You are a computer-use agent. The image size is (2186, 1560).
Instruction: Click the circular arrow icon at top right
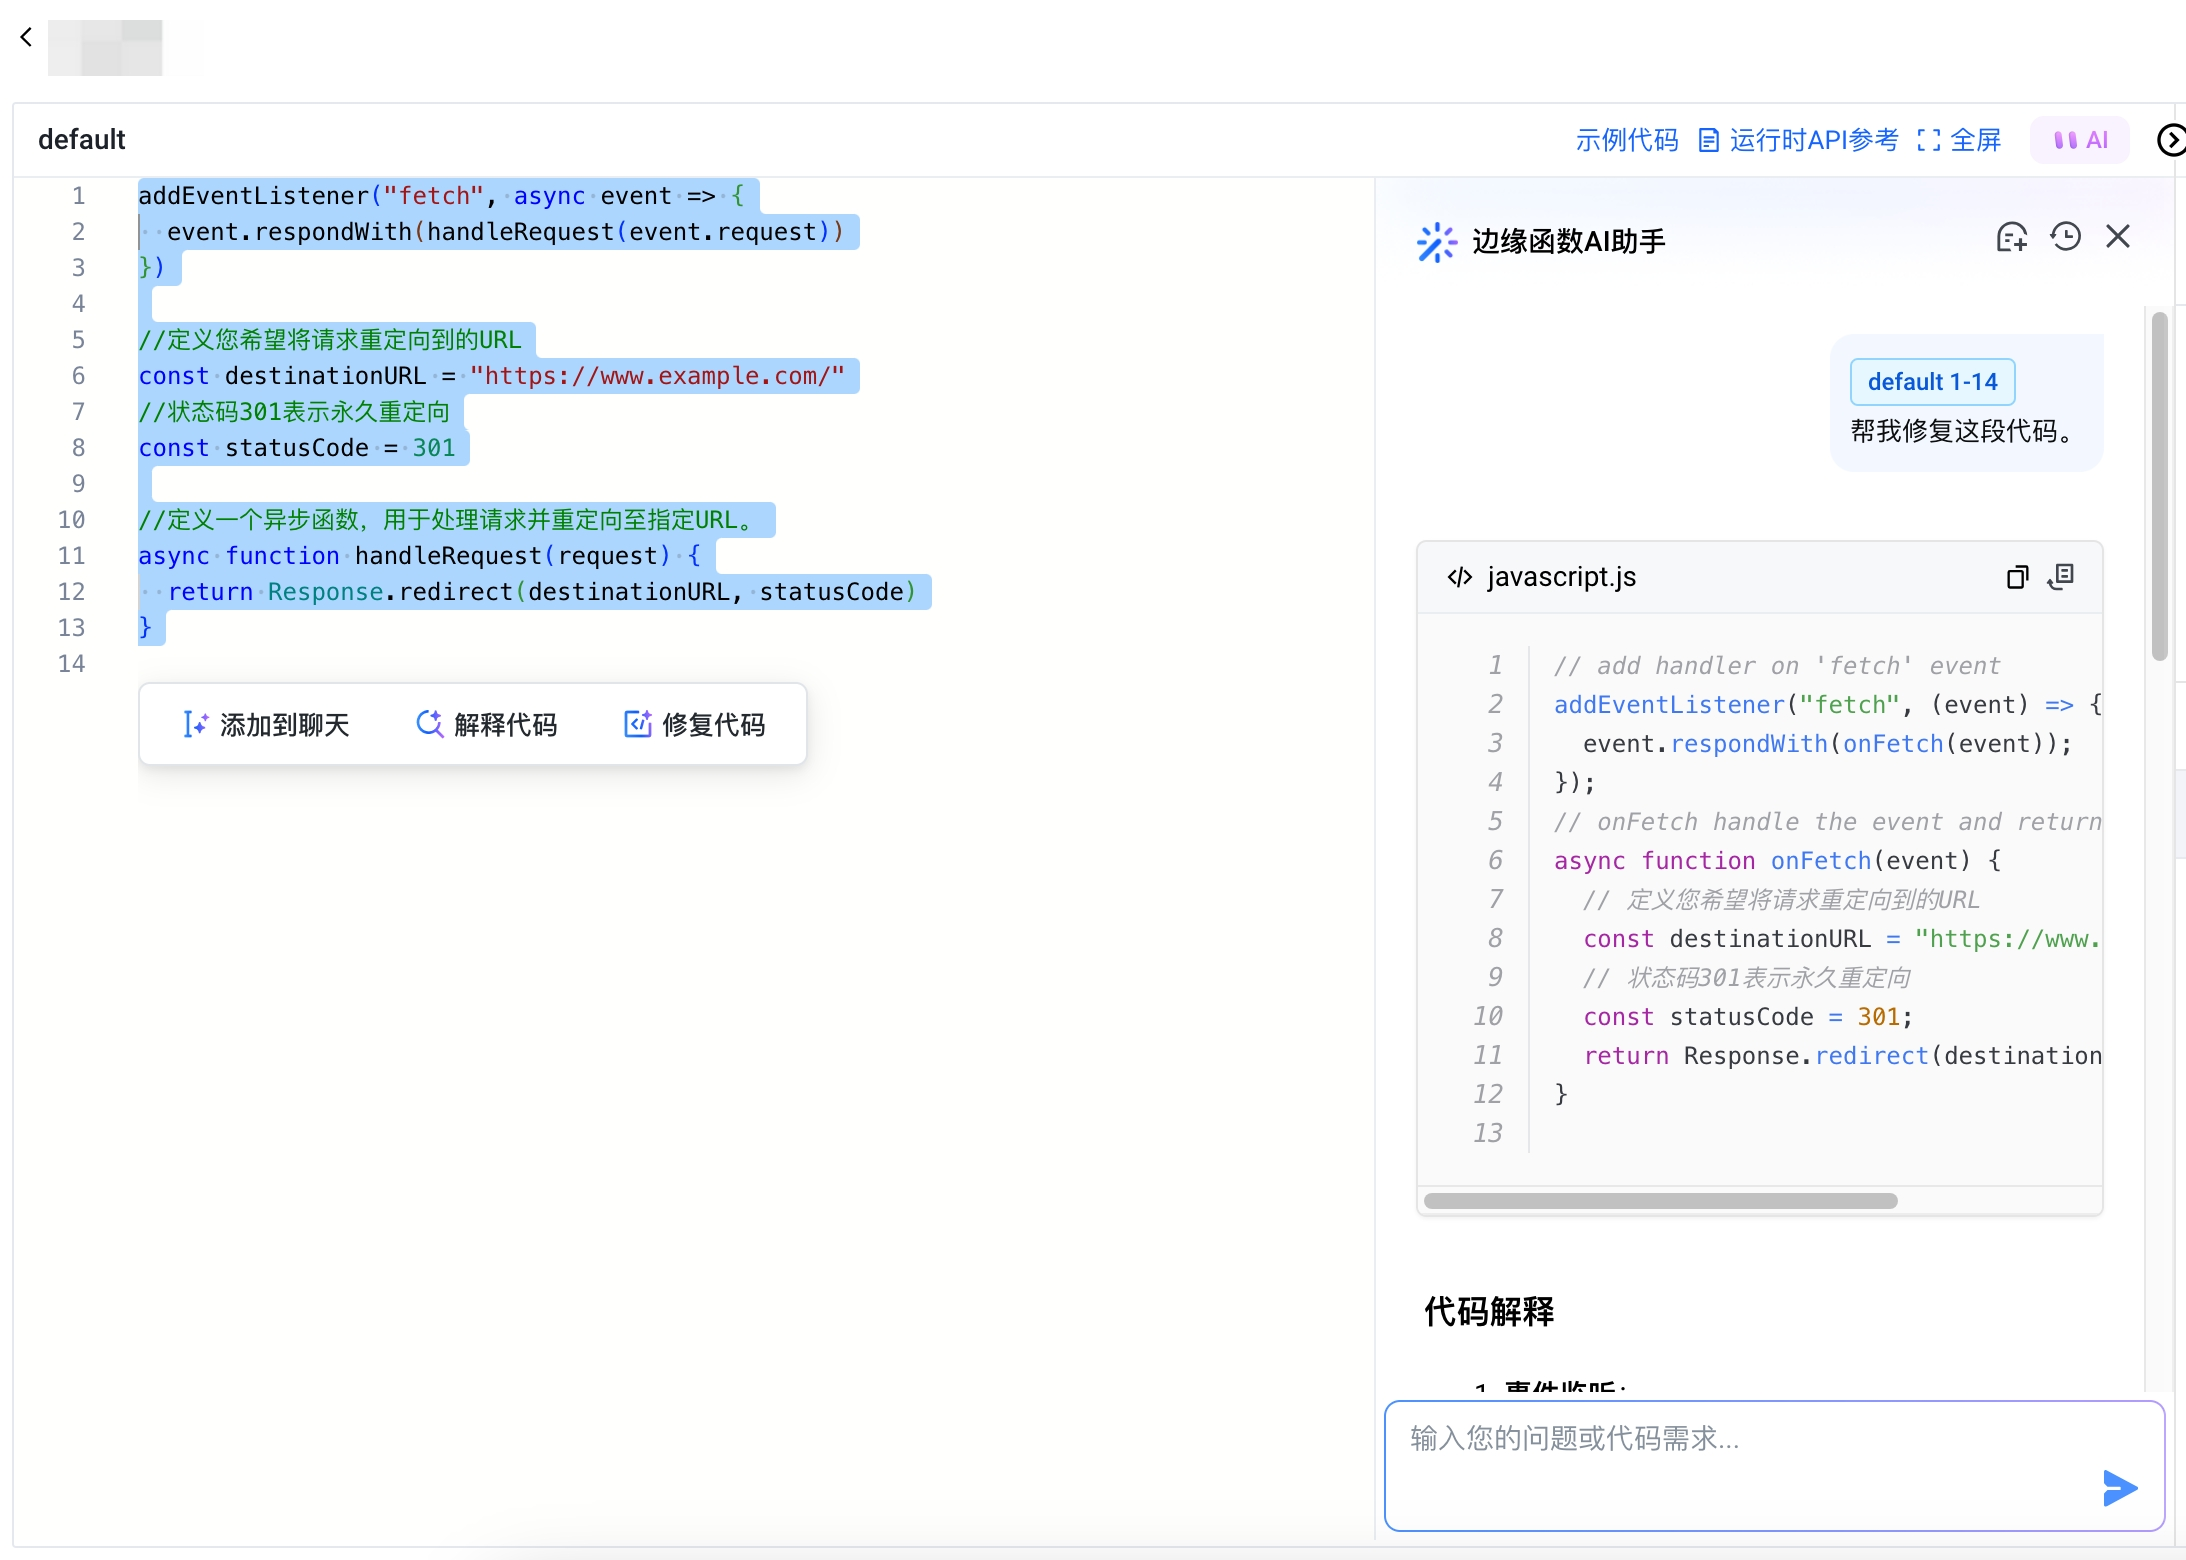coord(2170,140)
